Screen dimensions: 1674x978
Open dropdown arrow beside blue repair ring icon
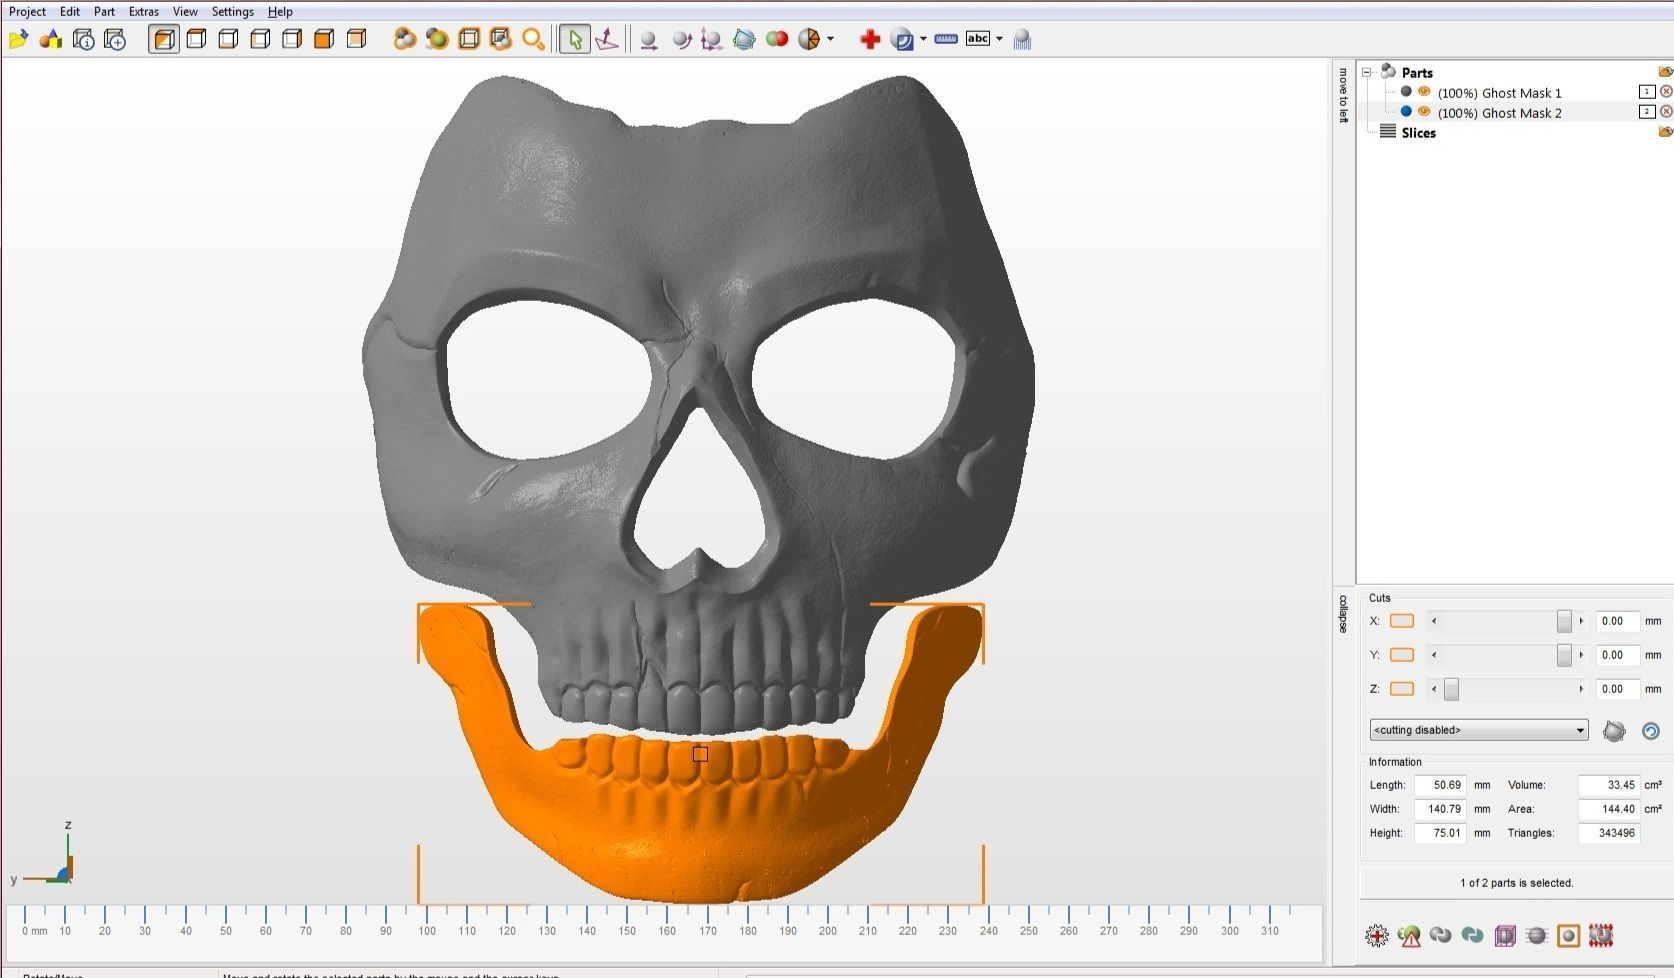pyautogui.click(x=923, y=39)
